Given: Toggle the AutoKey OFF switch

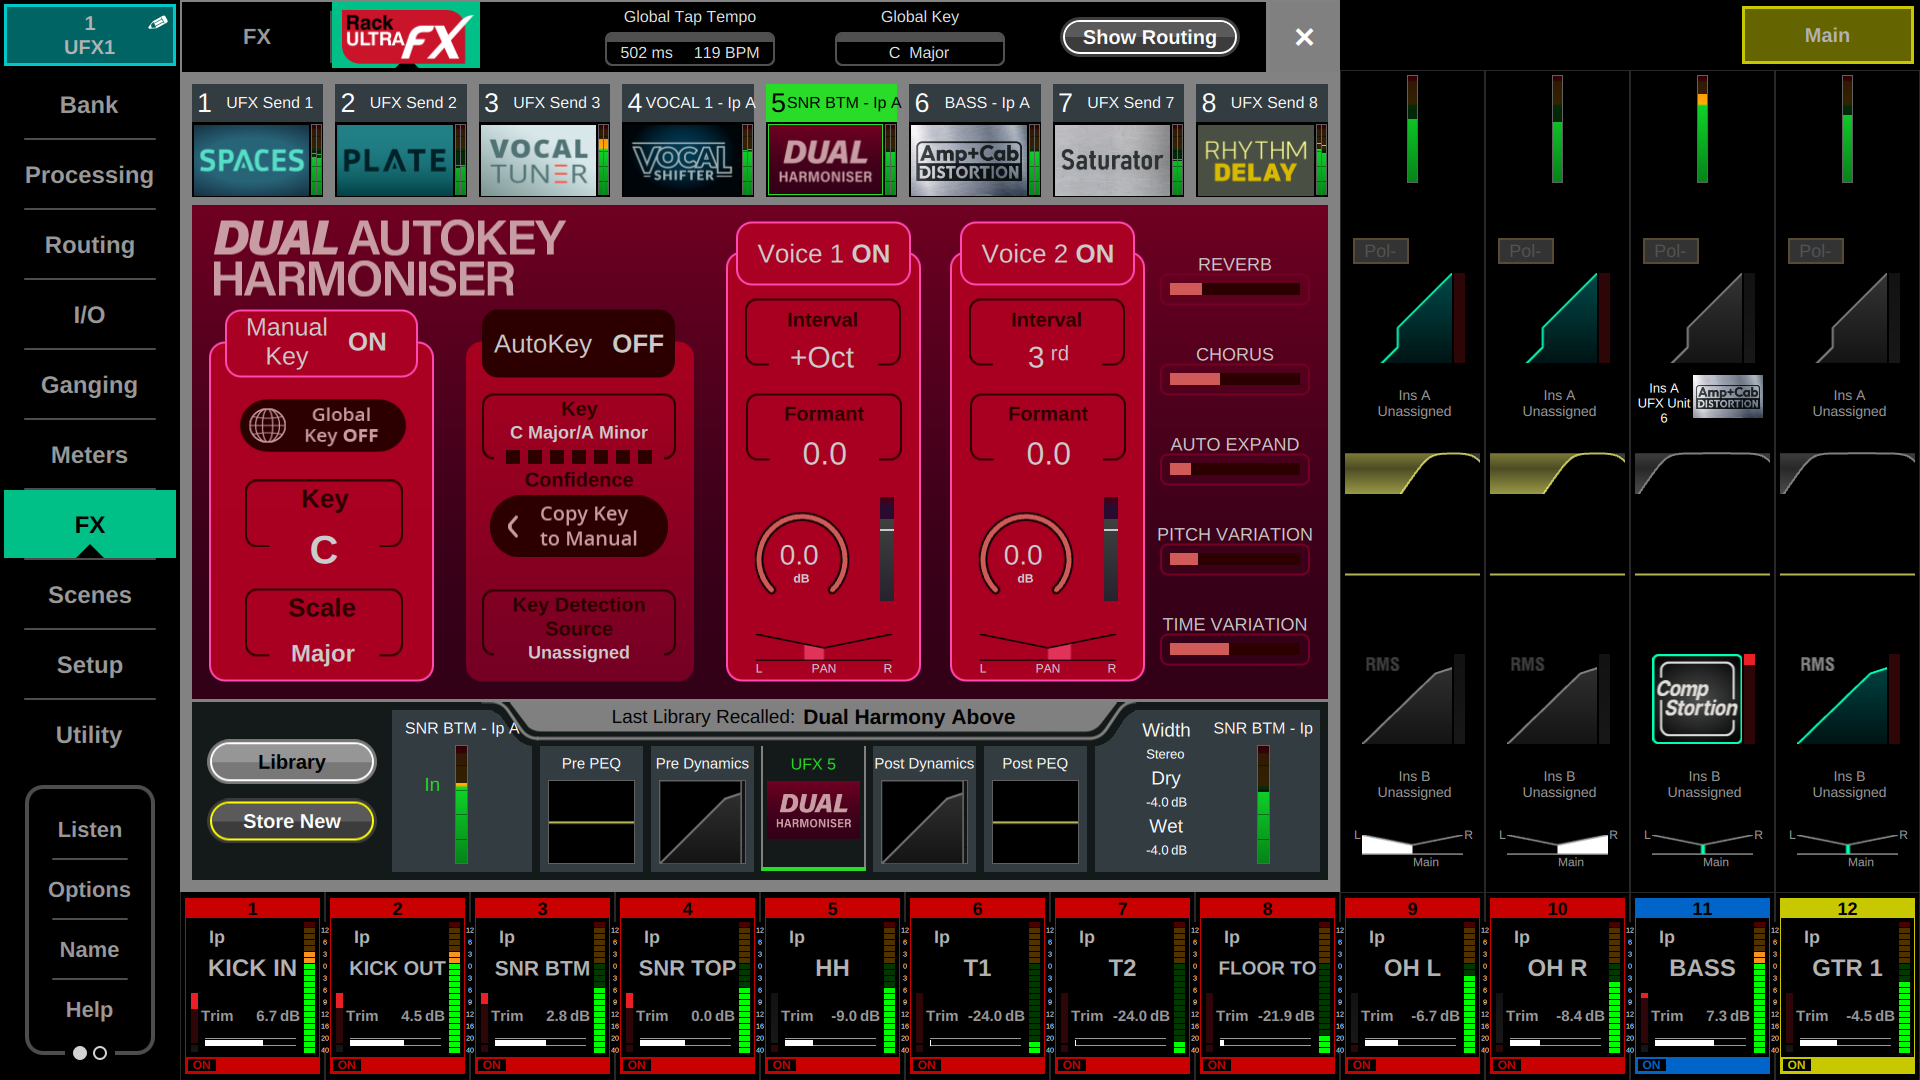Looking at the screenshot, I should 578,344.
